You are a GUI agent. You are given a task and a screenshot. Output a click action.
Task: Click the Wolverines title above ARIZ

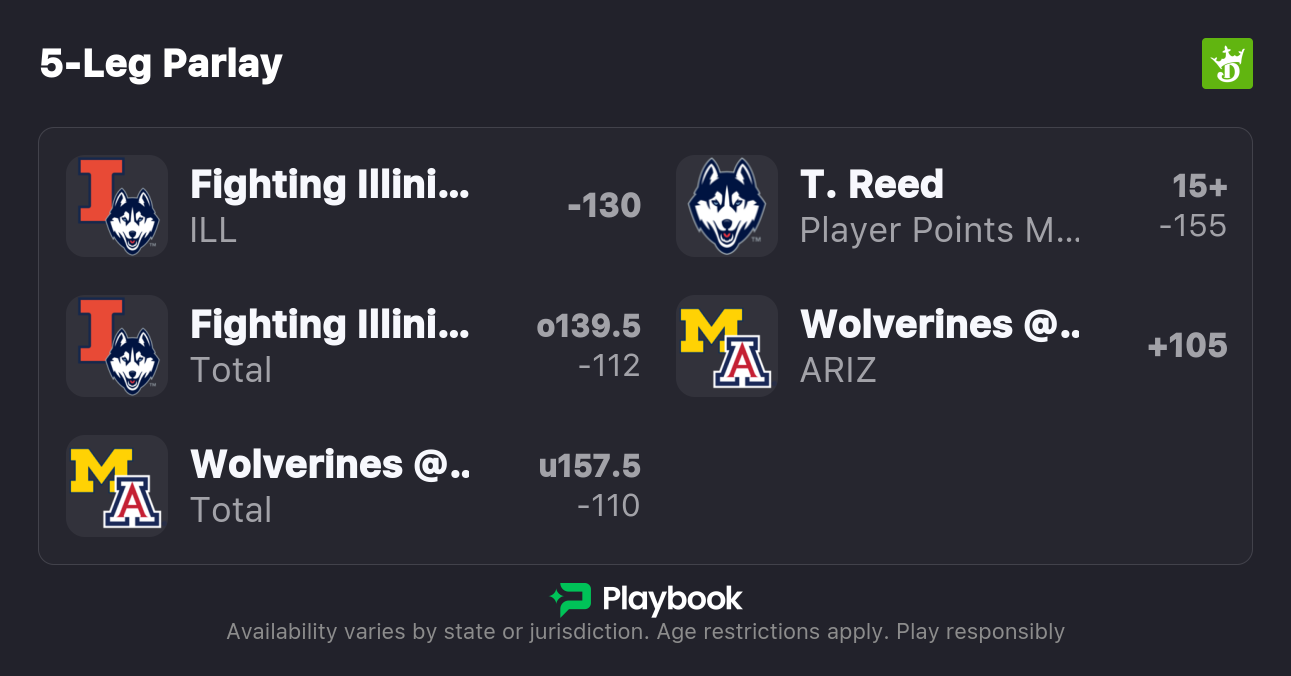point(939,325)
